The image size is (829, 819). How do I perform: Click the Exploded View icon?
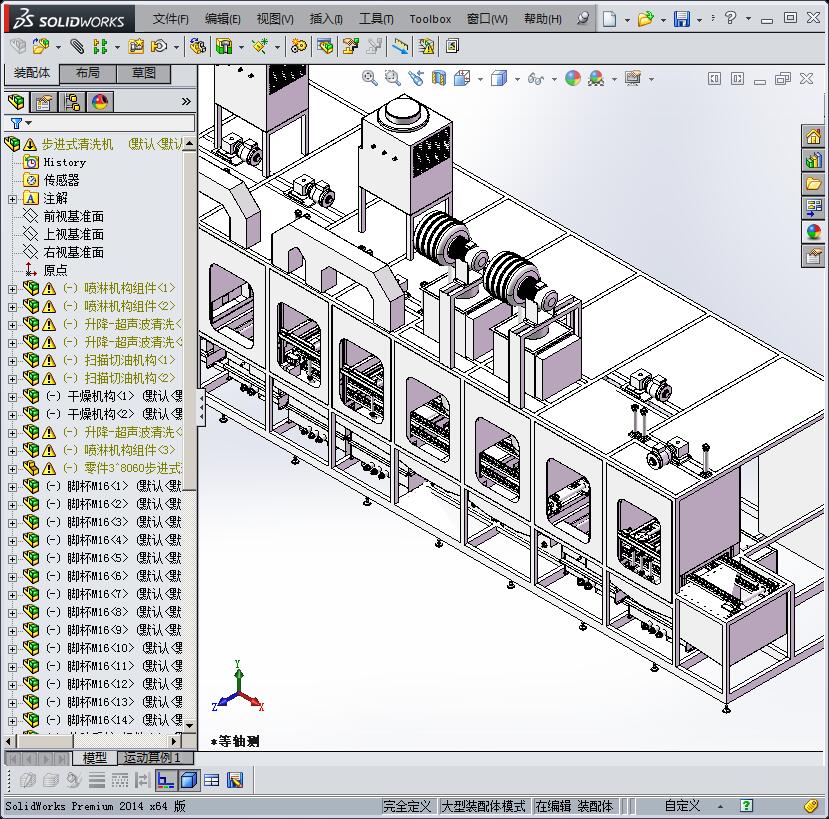coord(351,47)
